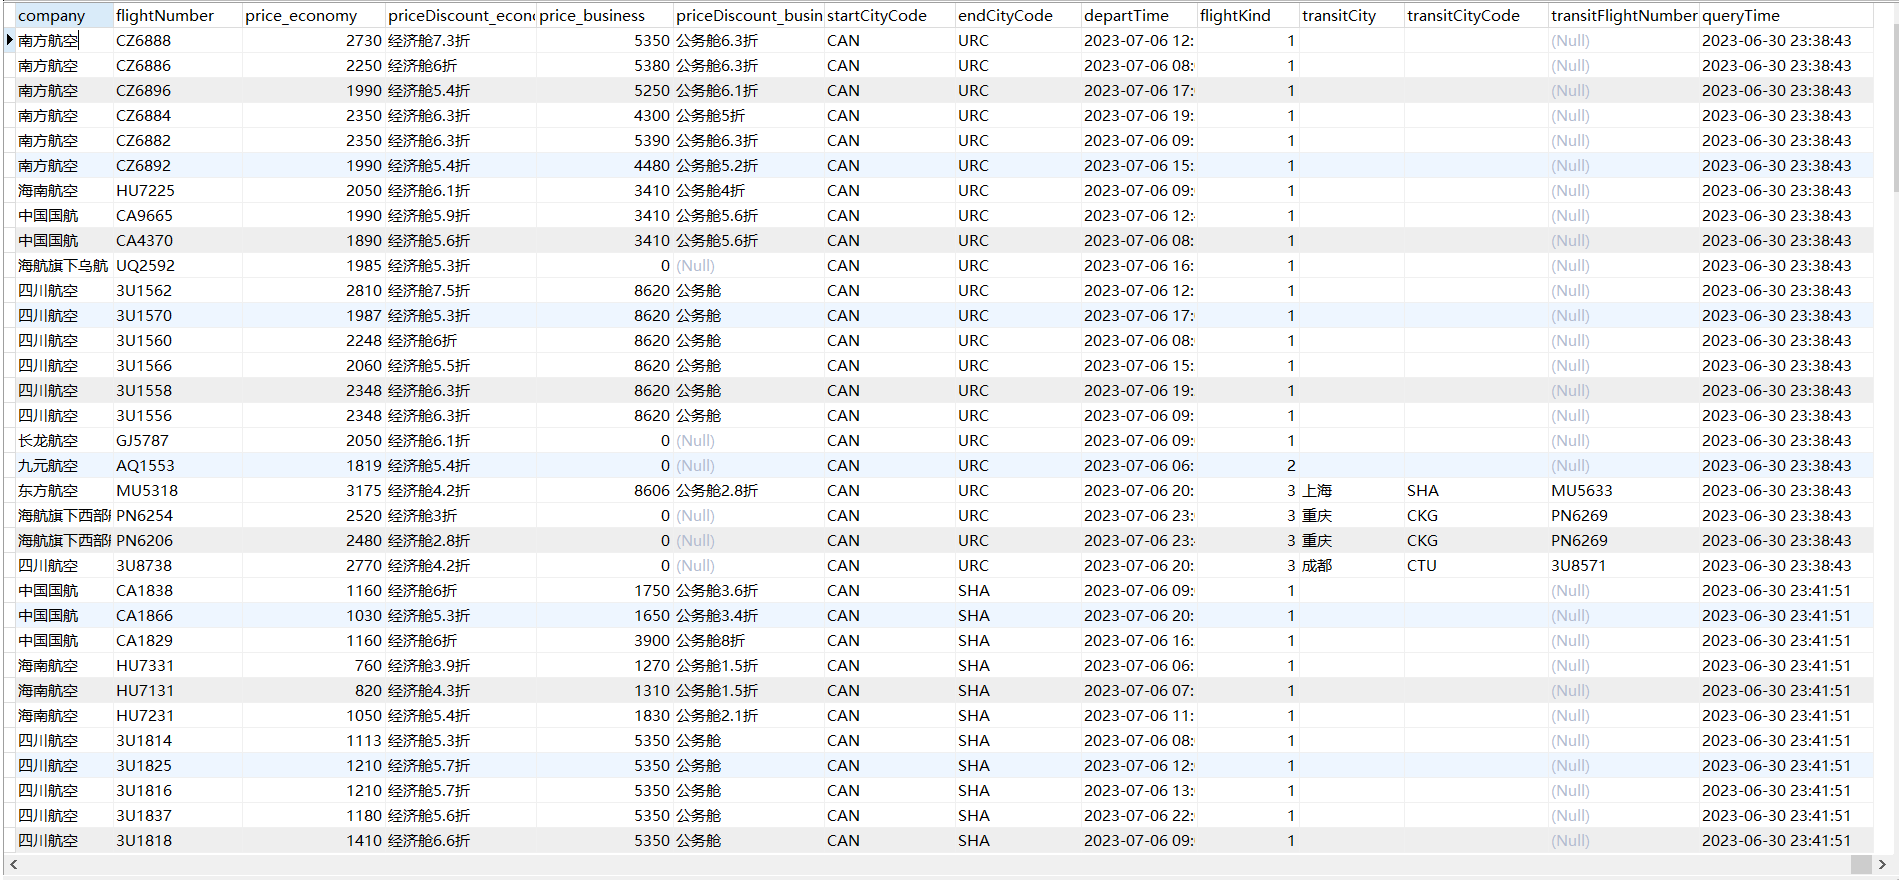This screenshot has height=880, width=1899.
Task: Select flight number cell CZ6882
Action: pos(177,140)
